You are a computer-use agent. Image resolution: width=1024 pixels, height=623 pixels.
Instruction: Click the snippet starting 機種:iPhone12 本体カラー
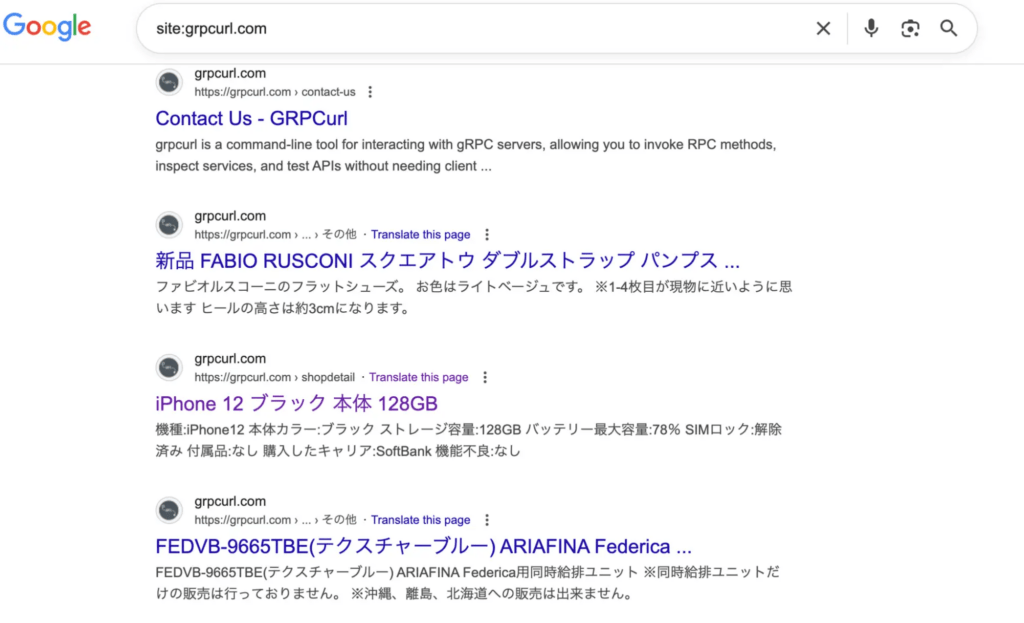point(468,440)
